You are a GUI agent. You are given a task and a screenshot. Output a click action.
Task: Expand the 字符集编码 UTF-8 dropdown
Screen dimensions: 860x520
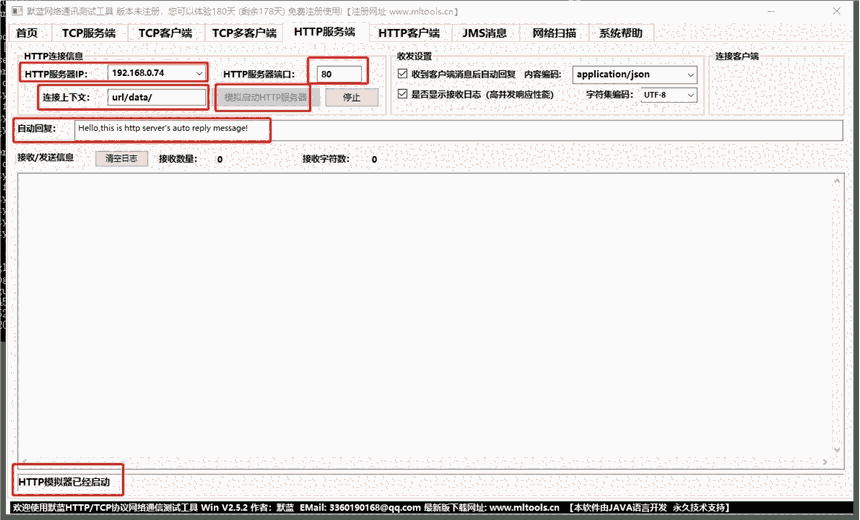coord(690,95)
